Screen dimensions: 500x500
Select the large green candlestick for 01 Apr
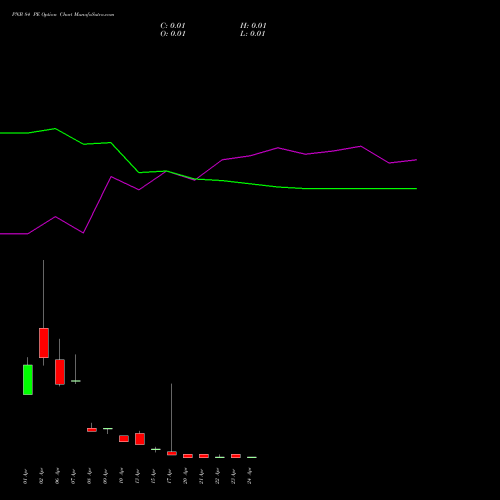coord(28,380)
